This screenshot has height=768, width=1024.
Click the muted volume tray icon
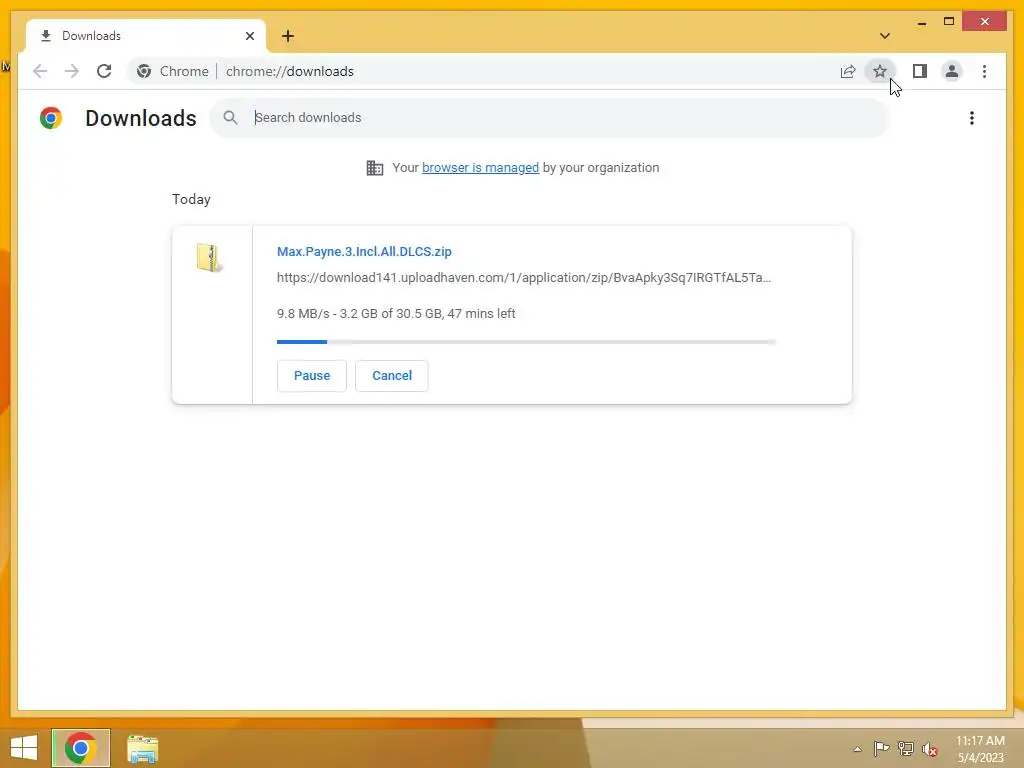coord(929,749)
